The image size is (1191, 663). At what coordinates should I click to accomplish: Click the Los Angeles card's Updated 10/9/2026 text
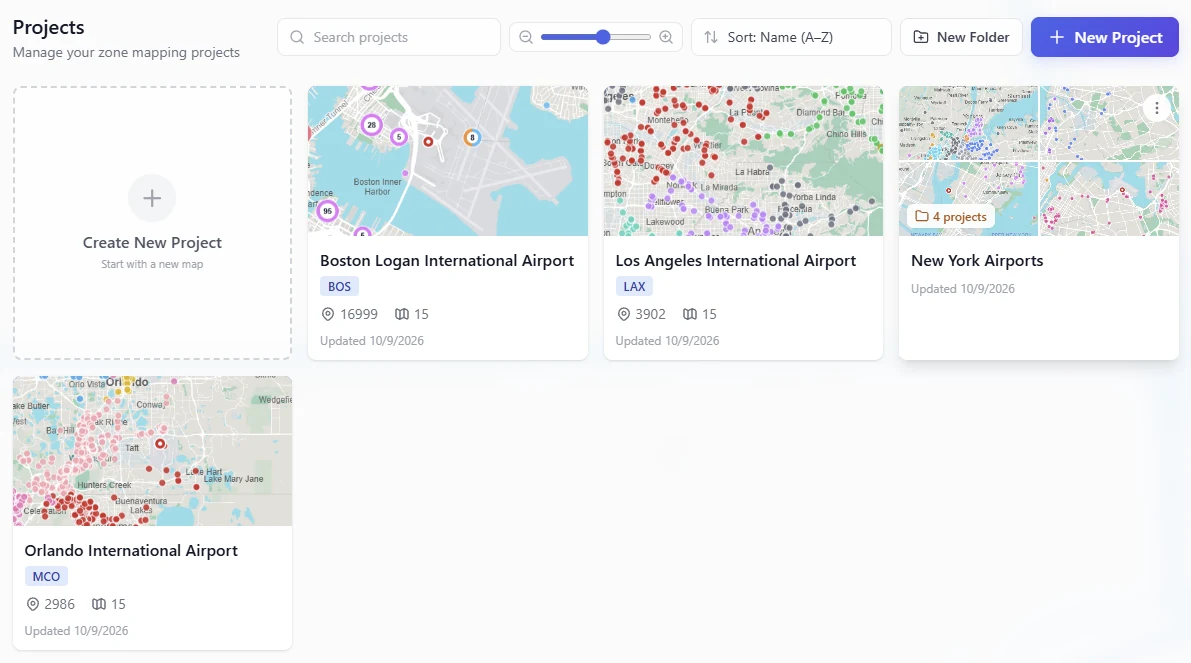tap(667, 341)
